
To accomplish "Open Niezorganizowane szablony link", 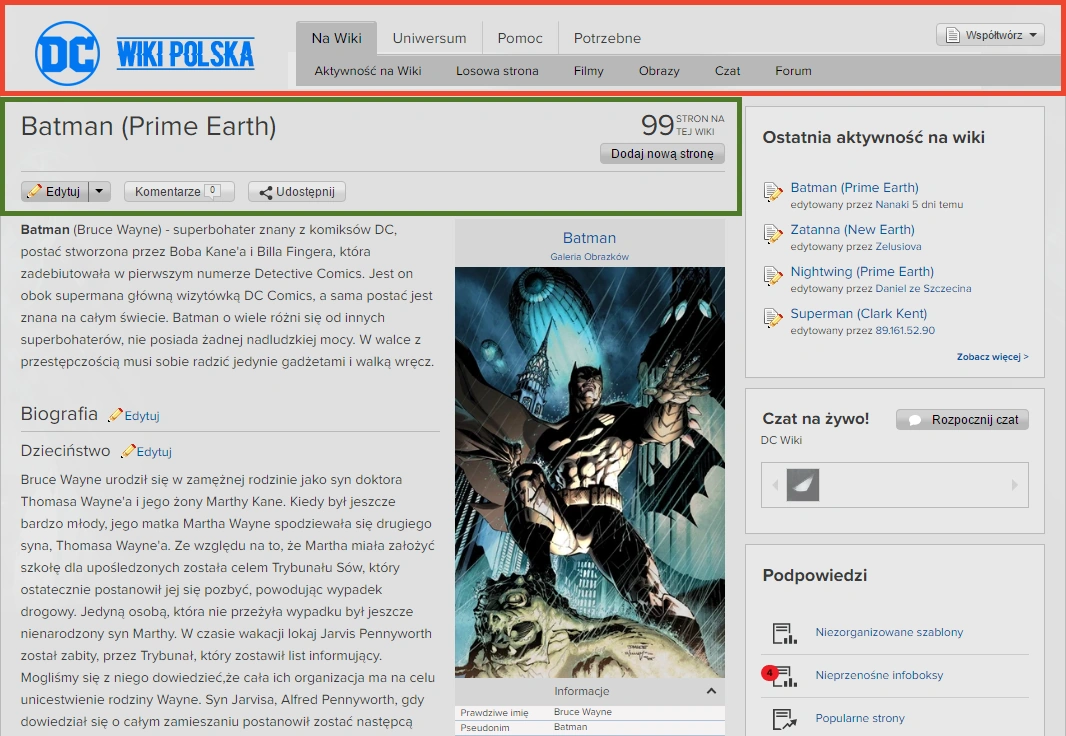I will (889, 633).
